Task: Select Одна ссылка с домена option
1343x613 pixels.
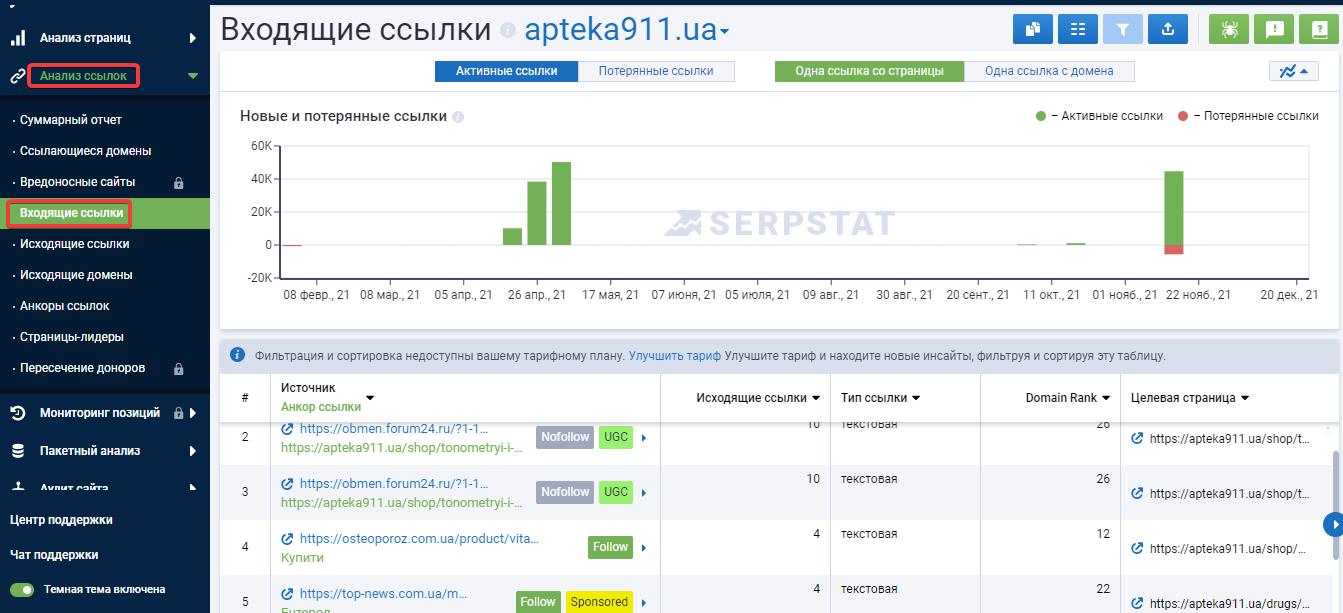Action: tap(1048, 71)
